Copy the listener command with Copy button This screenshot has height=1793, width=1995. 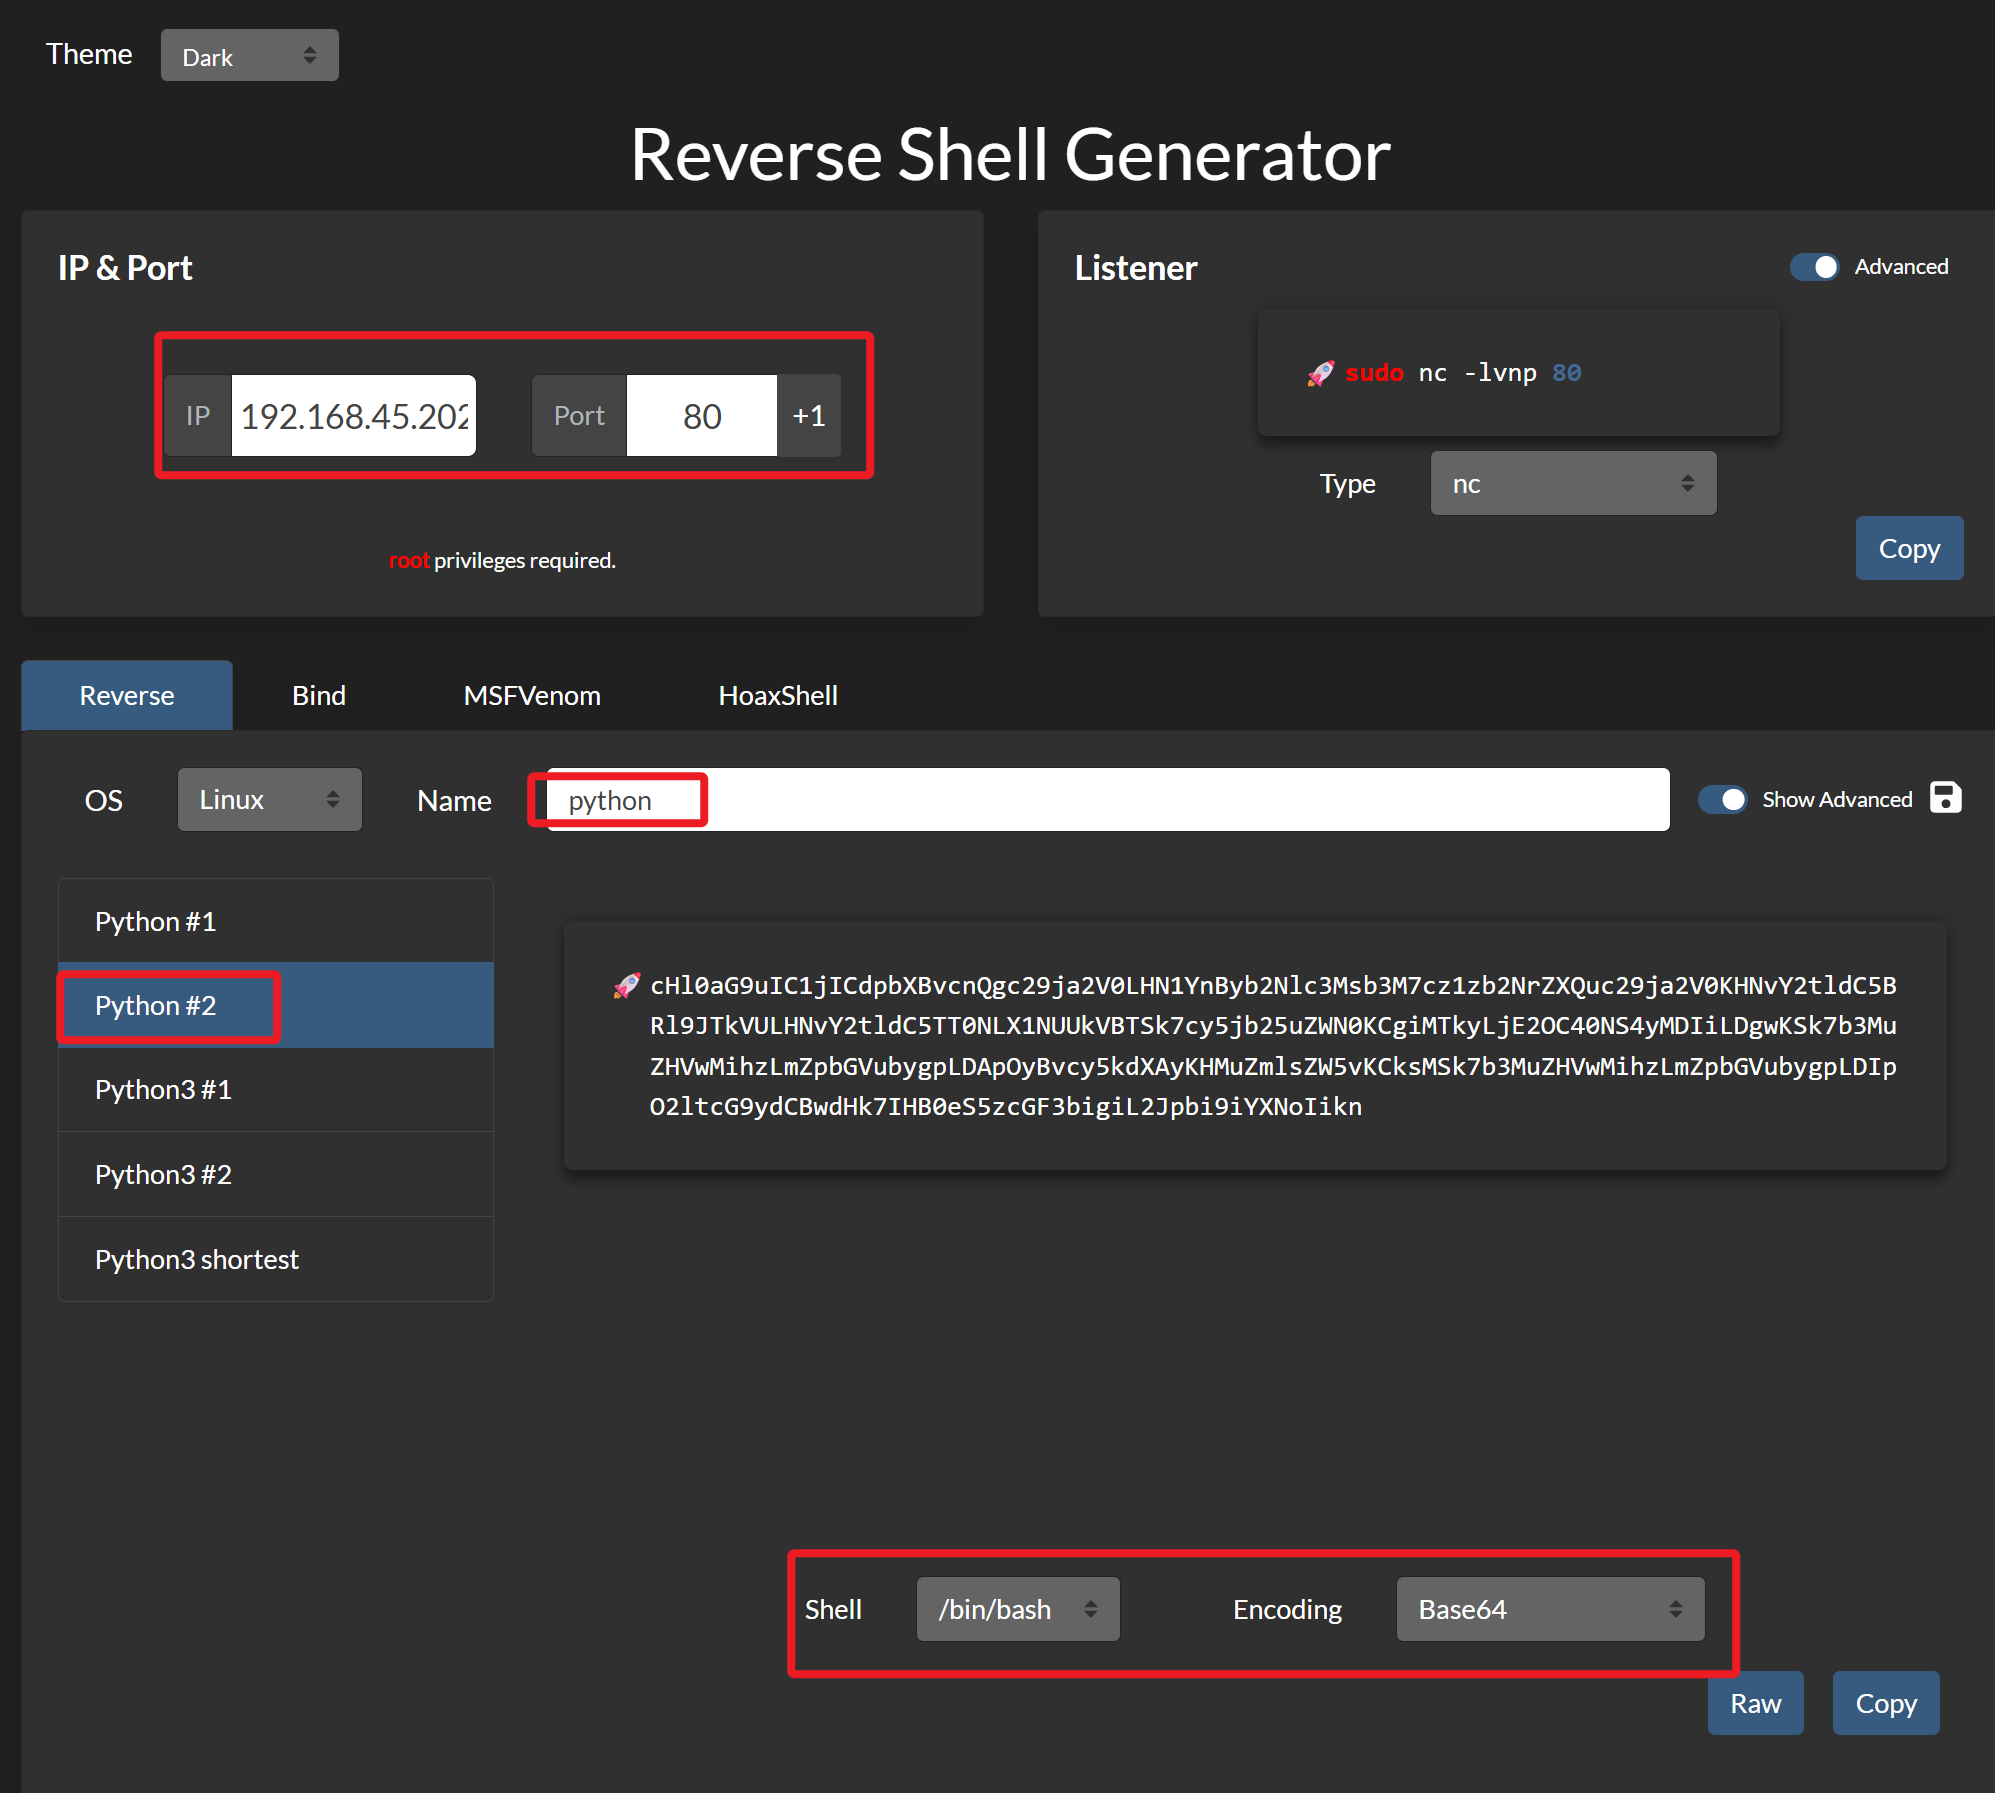[1908, 549]
